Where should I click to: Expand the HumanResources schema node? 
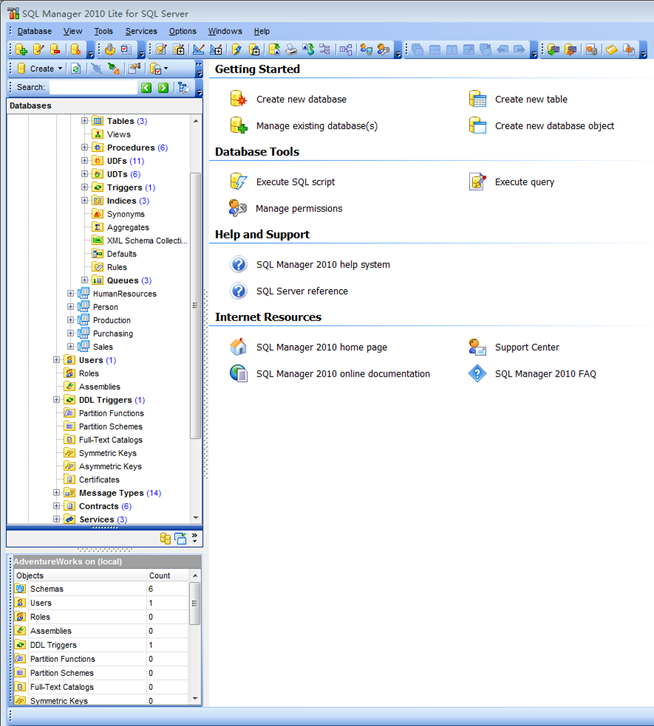tap(70, 293)
